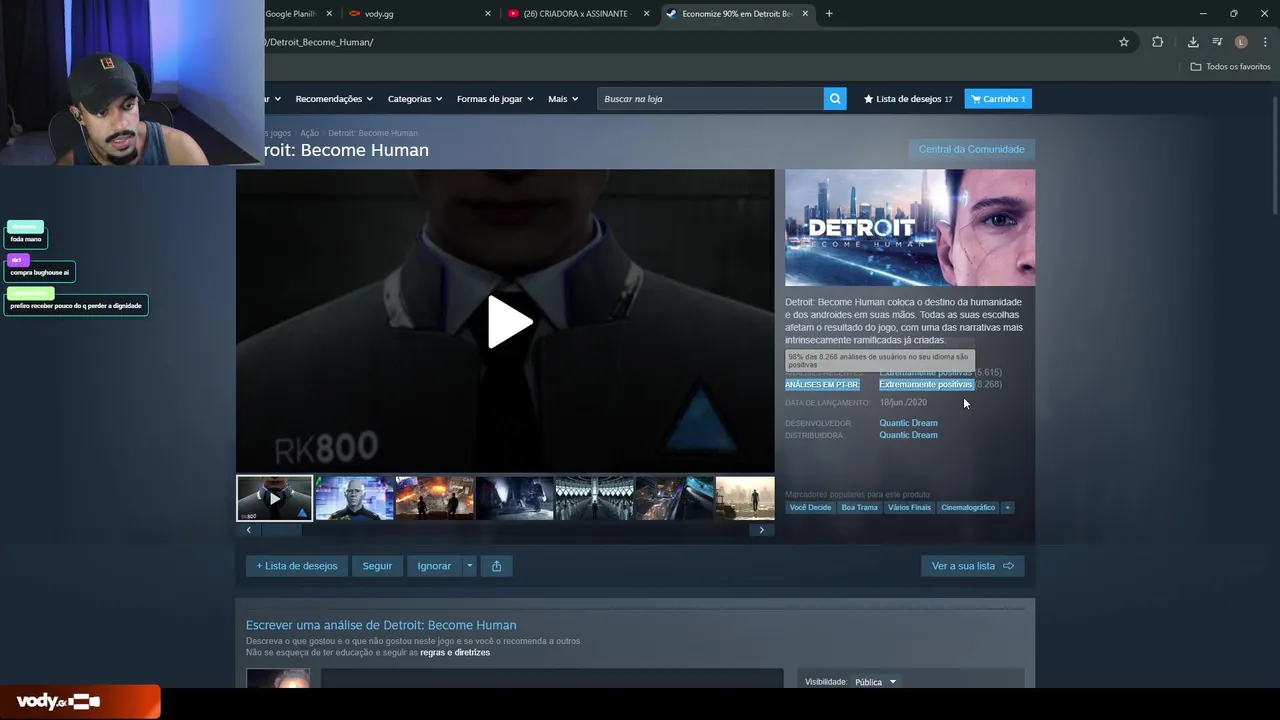This screenshot has height=720, width=1280.
Task: Open the Quantic Dream developer link
Action: (908, 423)
